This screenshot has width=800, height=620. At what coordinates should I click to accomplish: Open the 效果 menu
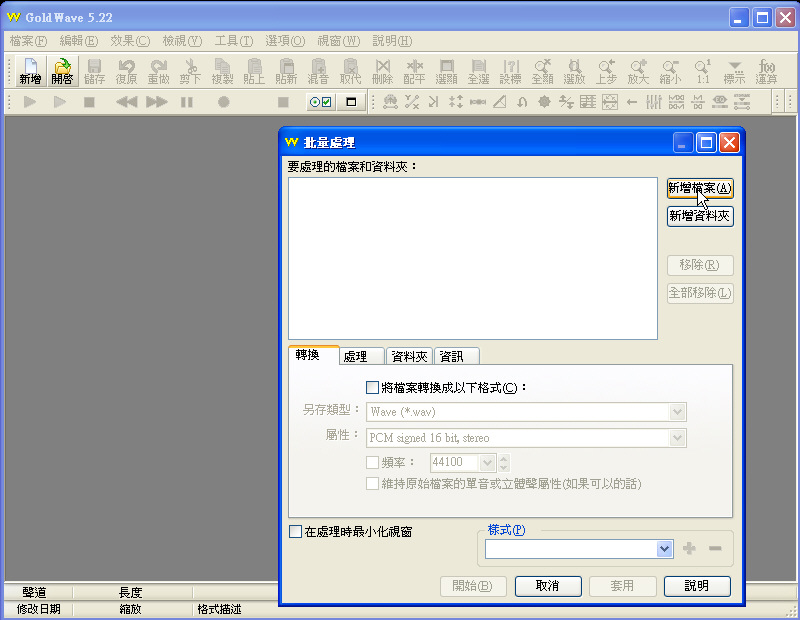(129, 41)
